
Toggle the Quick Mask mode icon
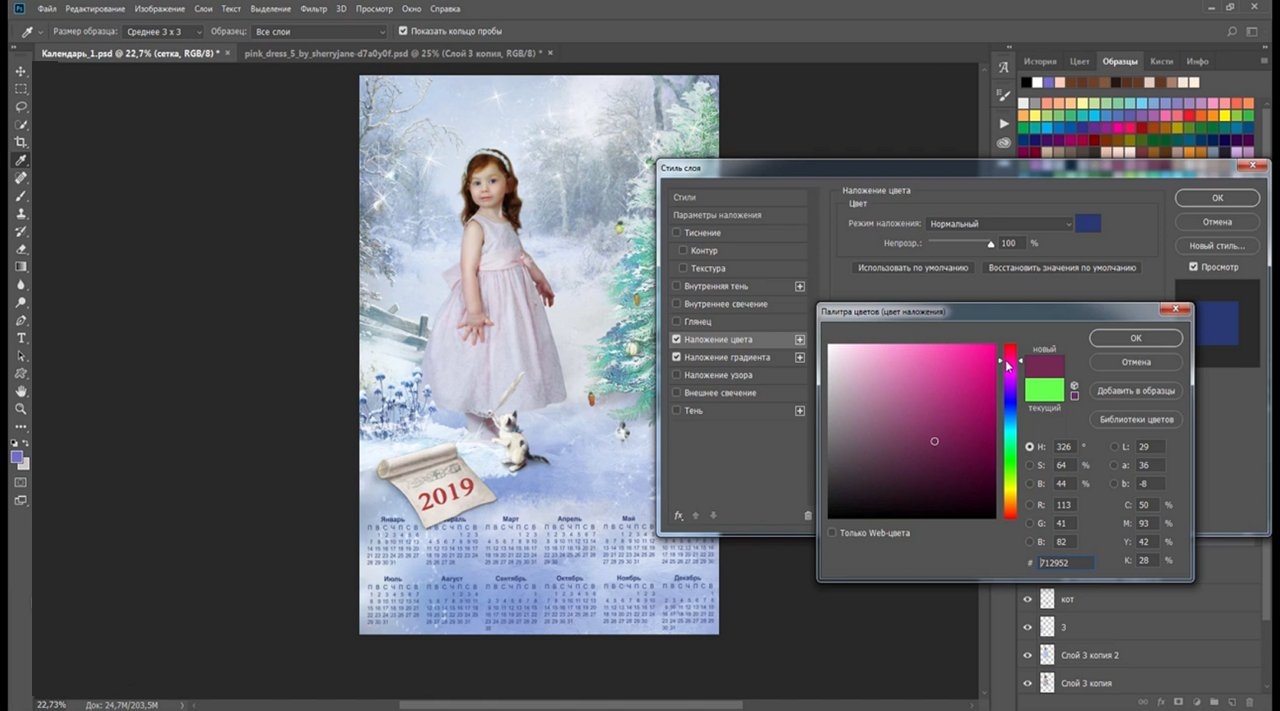tap(21, 482)
